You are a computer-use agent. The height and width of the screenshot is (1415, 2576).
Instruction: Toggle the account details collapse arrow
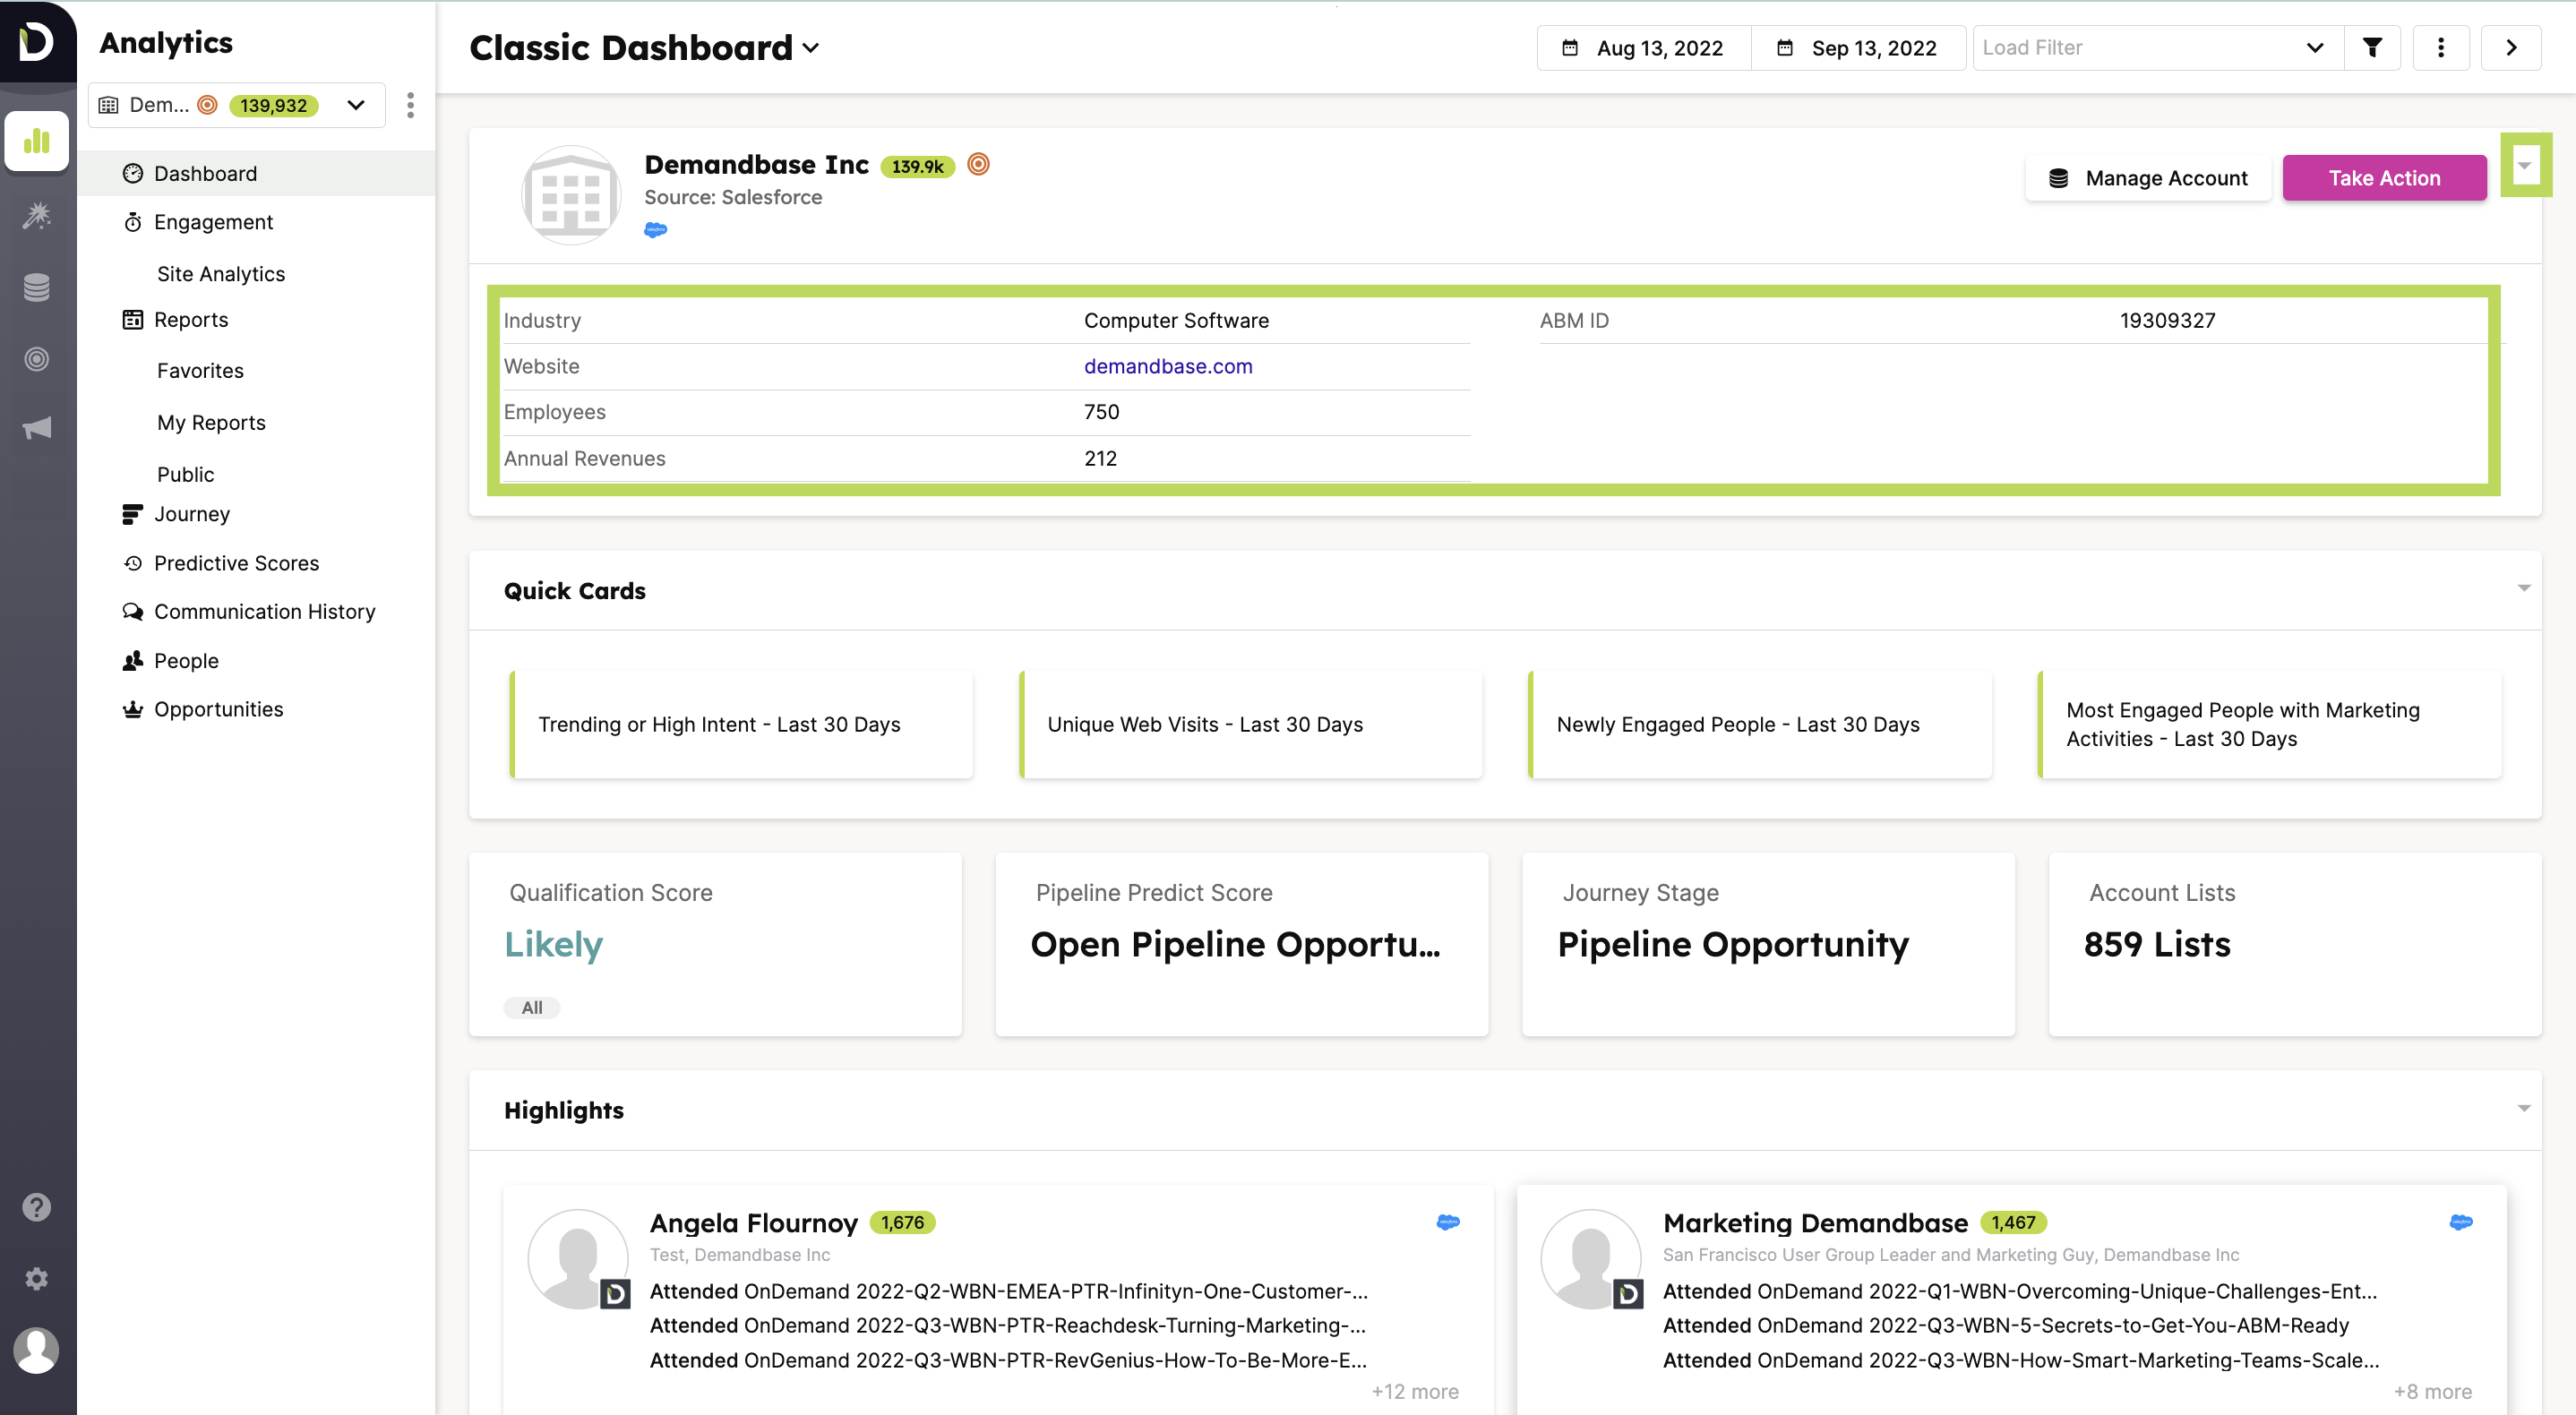coord(2524,166)
